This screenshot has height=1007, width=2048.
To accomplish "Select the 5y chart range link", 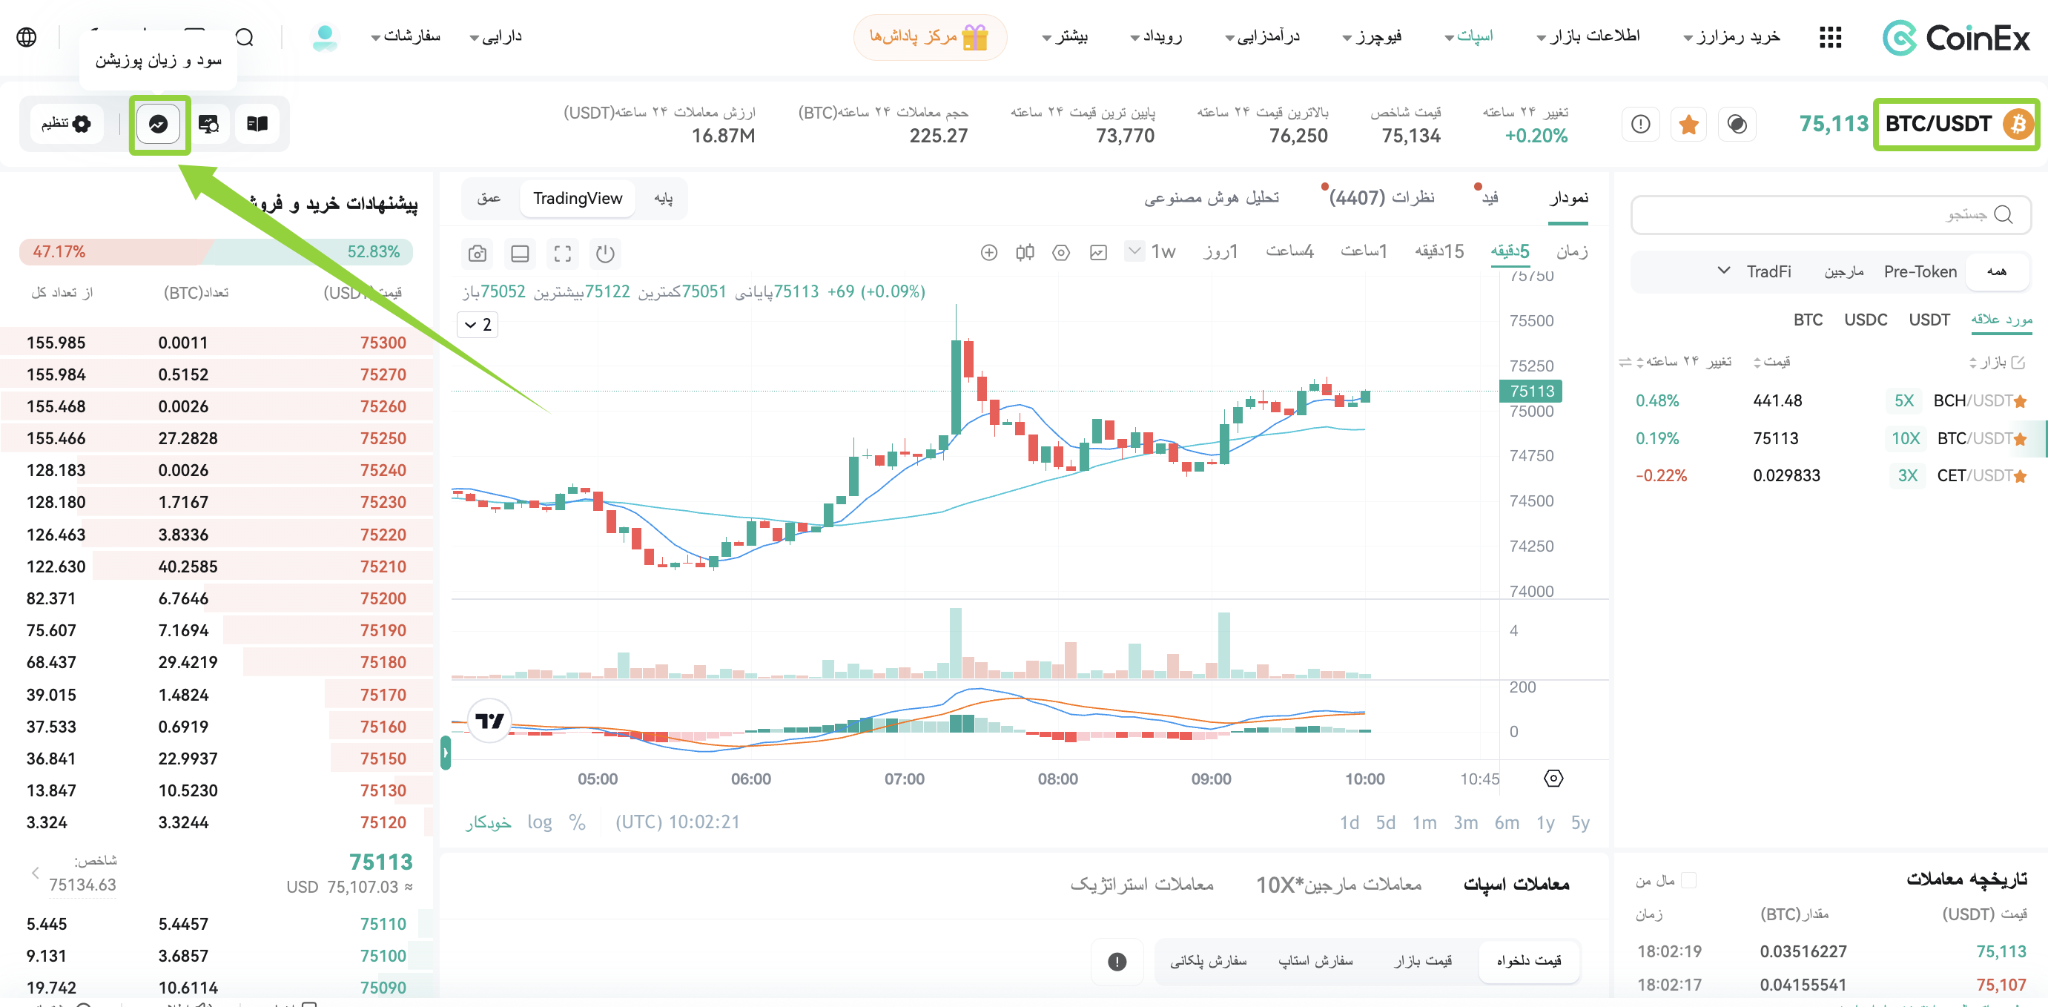I will 1580,822.
